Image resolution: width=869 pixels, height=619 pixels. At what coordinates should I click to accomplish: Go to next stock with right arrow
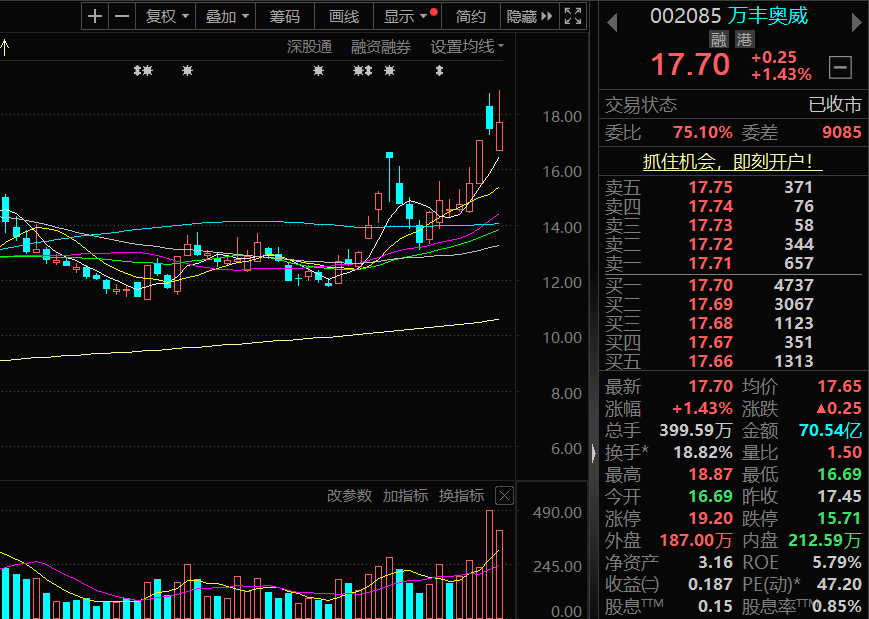point(857,23)
